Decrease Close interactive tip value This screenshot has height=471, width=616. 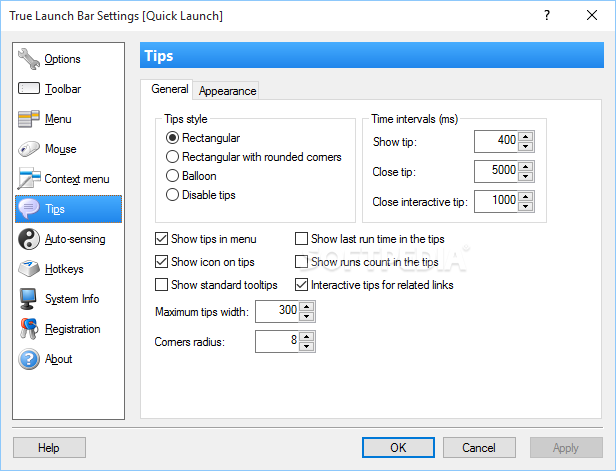point(526,207)
